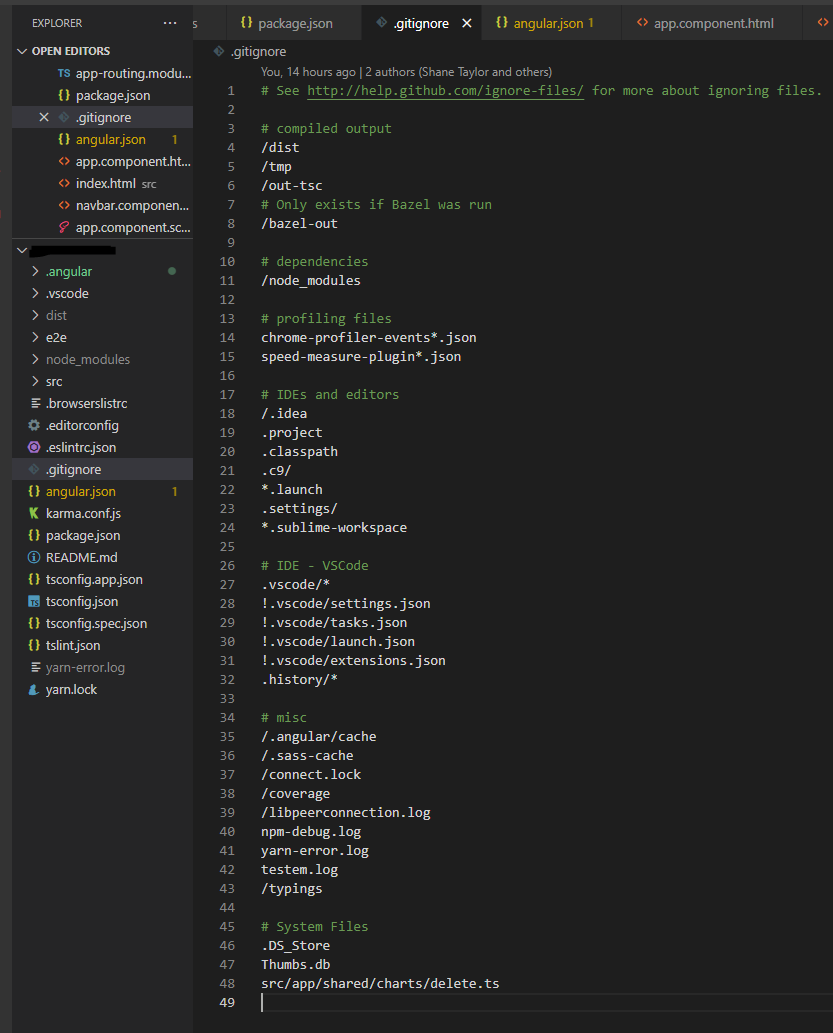Open the app.component.html tab

pyautogui.click(x=713, y=23)
